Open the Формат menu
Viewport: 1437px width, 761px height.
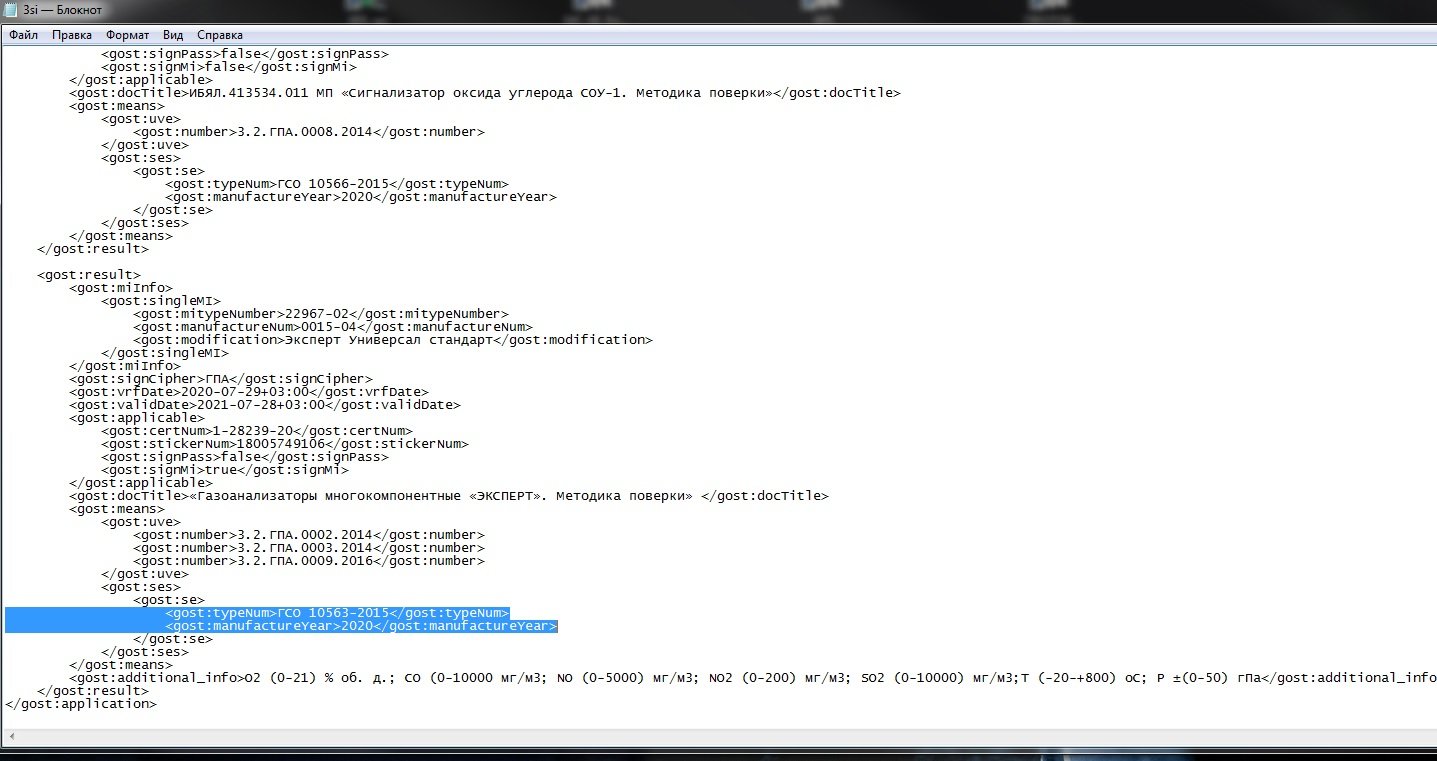(x=127, y=35)
